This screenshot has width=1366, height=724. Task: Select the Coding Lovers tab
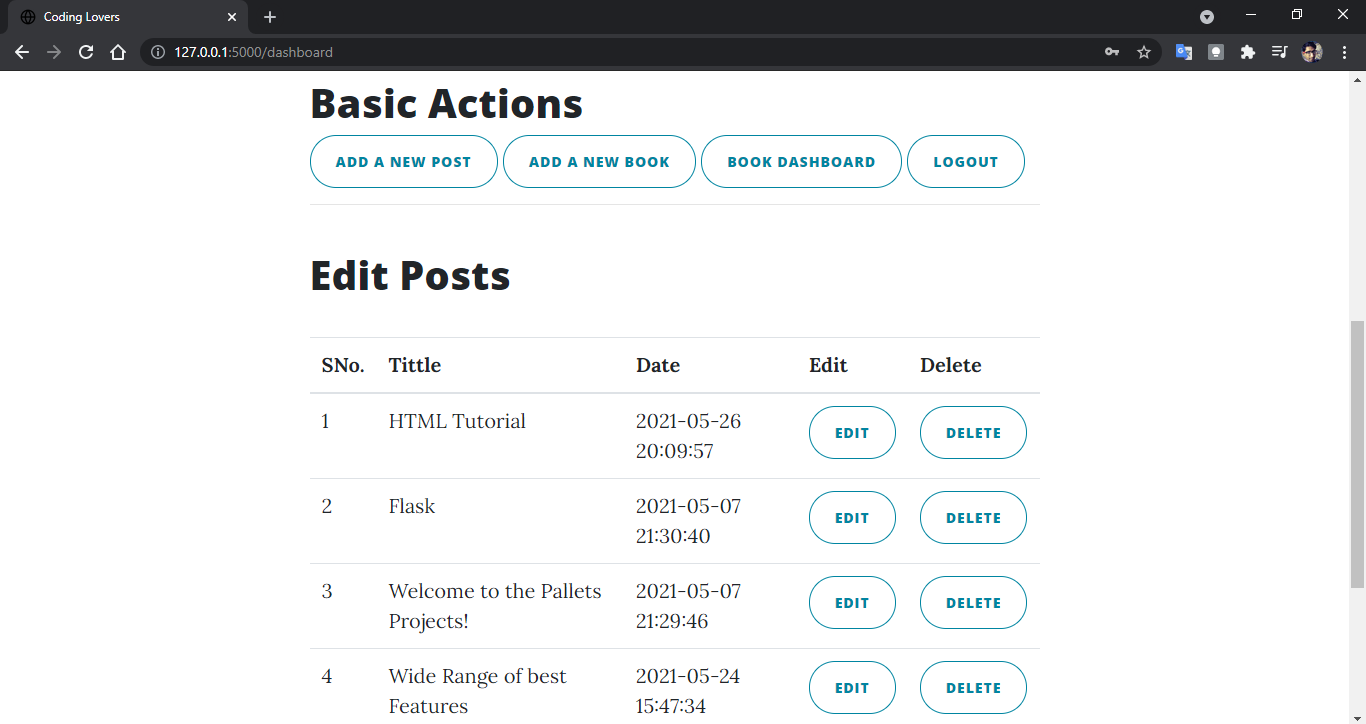pos(128,17)
